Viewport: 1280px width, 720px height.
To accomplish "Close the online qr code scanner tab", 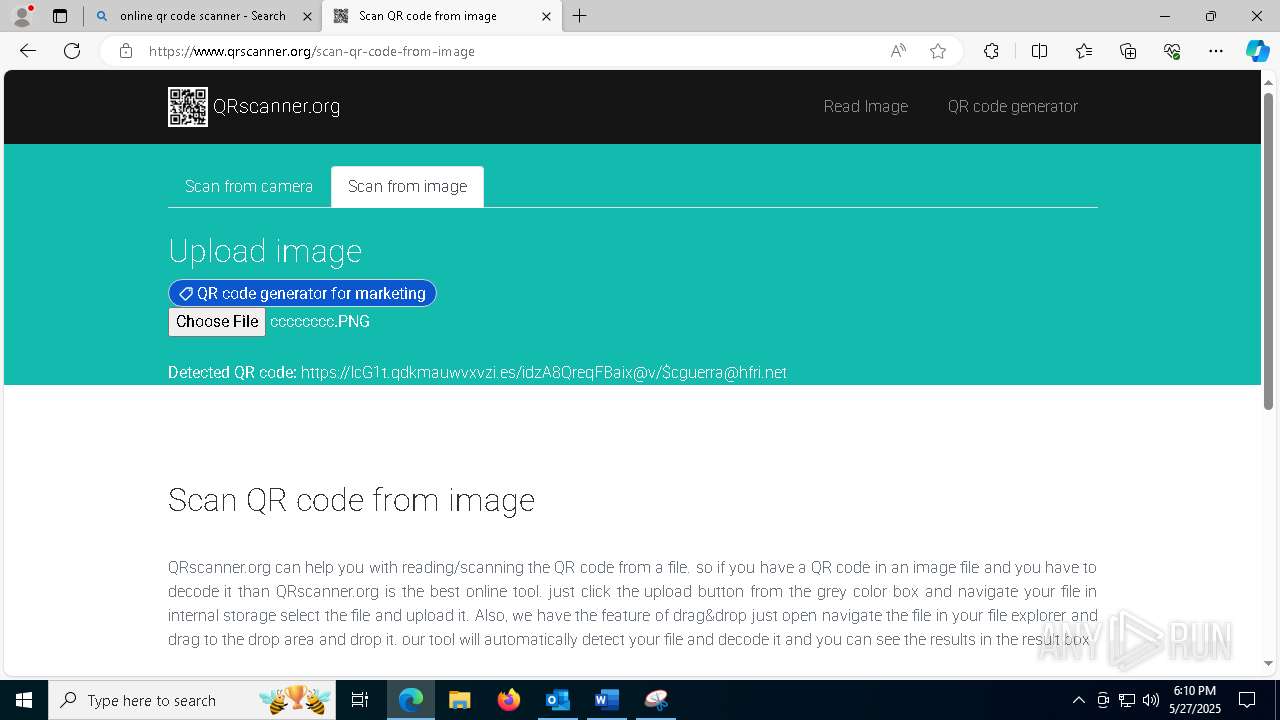I will point(307,16).
